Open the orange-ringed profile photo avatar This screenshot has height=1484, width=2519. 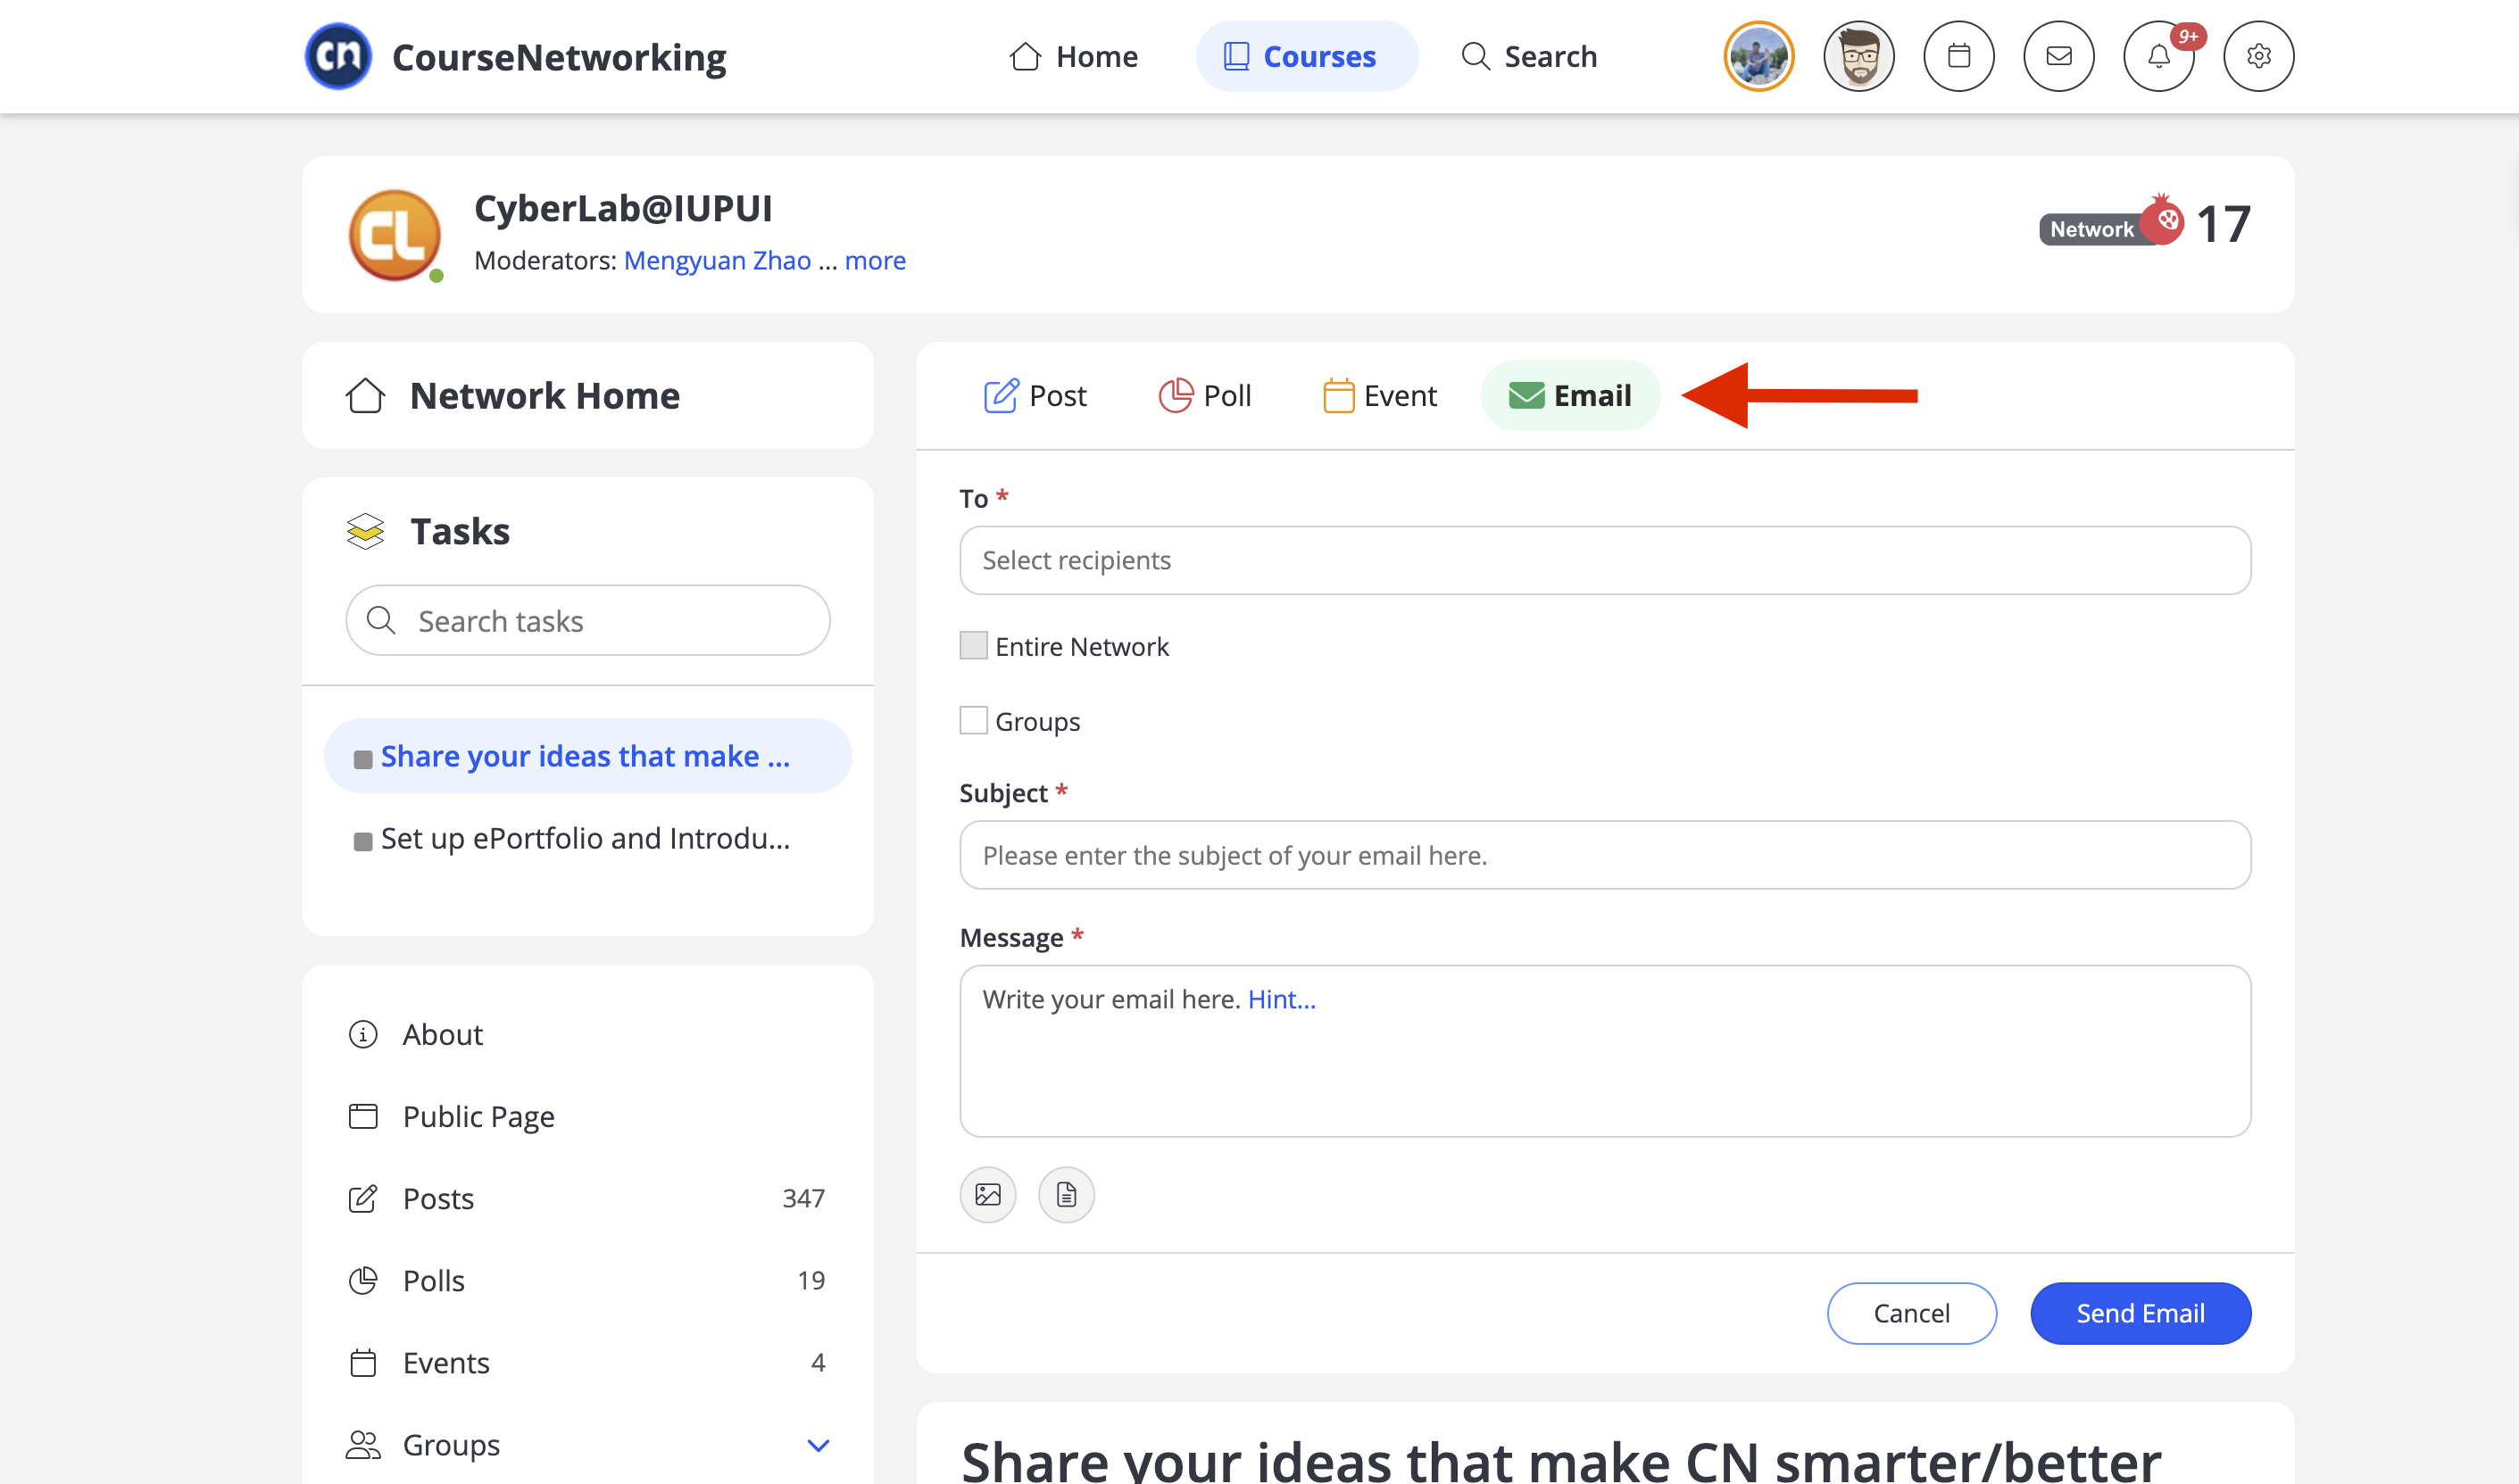click(1759, 56)
